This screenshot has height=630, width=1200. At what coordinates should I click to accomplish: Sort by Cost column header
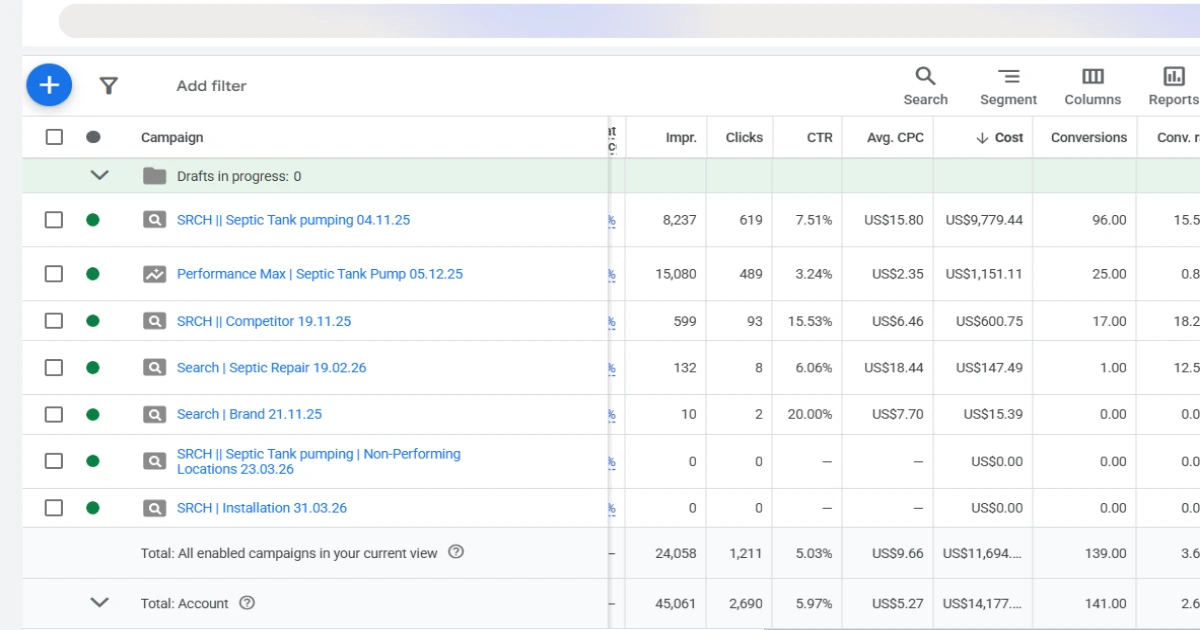(1000, 138)
